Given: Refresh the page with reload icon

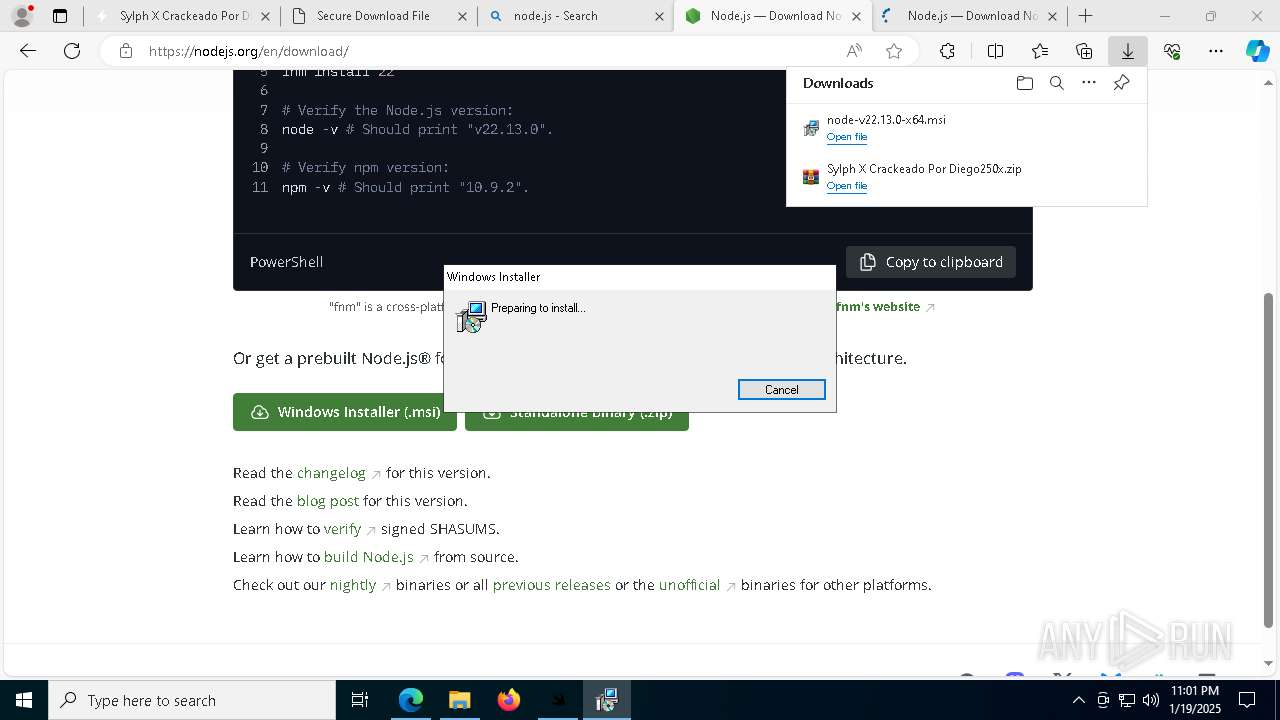Looking at the screenshot, I should coord(72,51).
